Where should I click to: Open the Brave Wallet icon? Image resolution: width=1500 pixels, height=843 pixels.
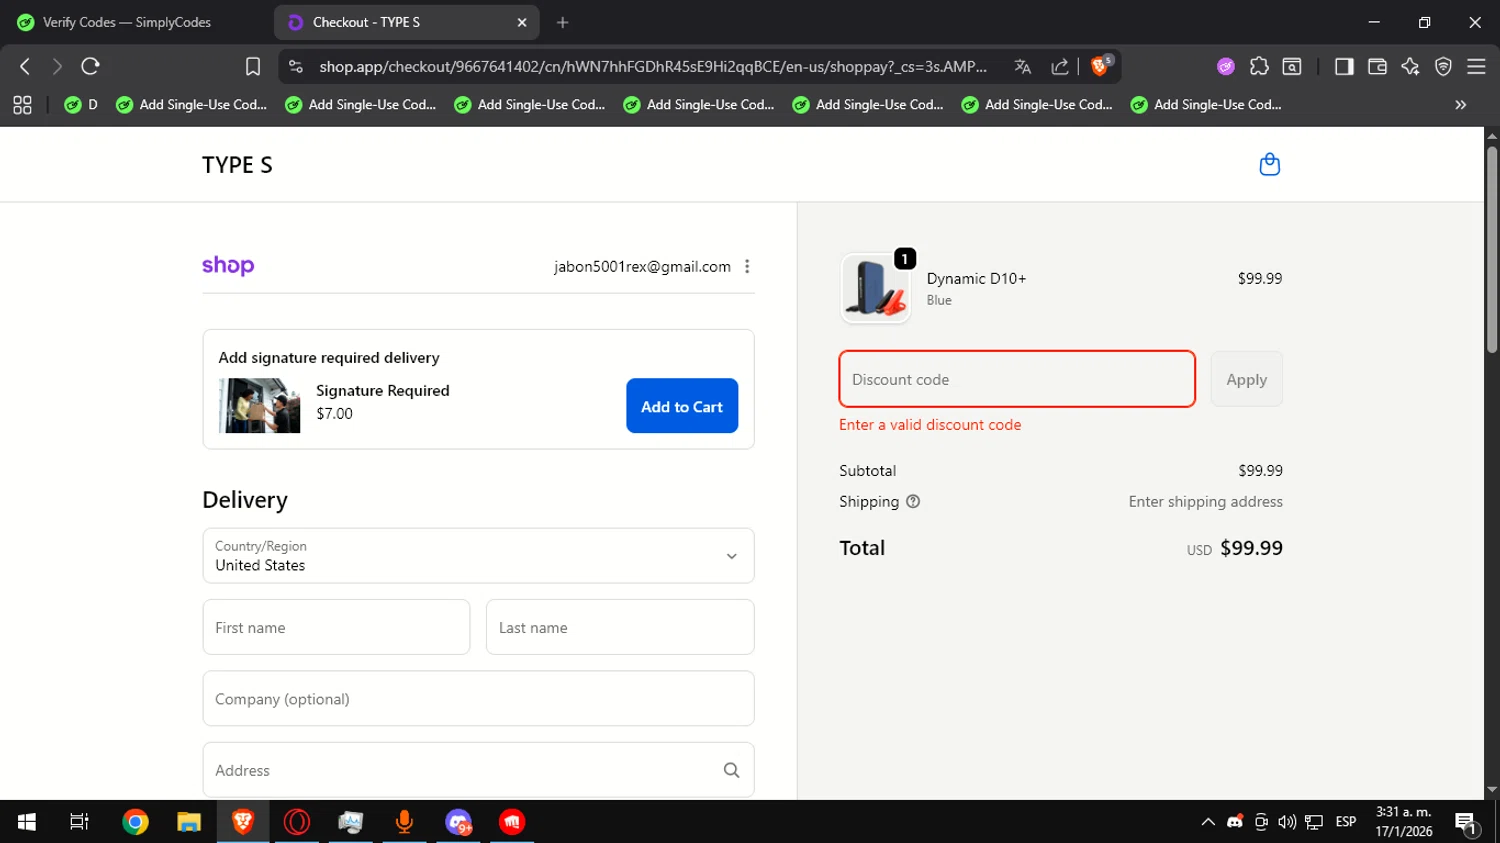(x=1377, y=66)
